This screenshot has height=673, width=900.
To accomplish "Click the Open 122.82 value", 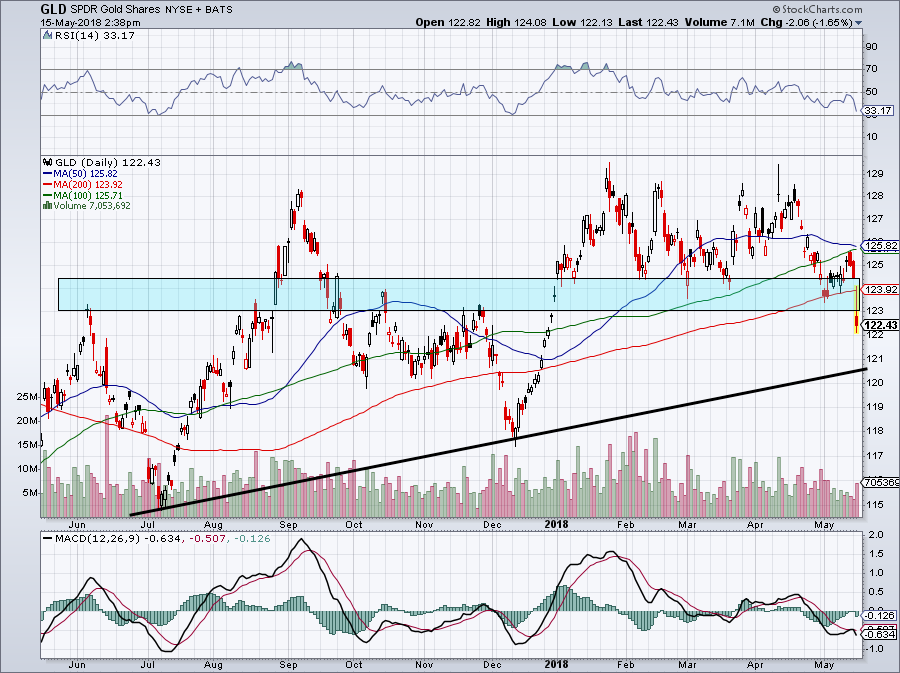I will (x=447, y=22).
